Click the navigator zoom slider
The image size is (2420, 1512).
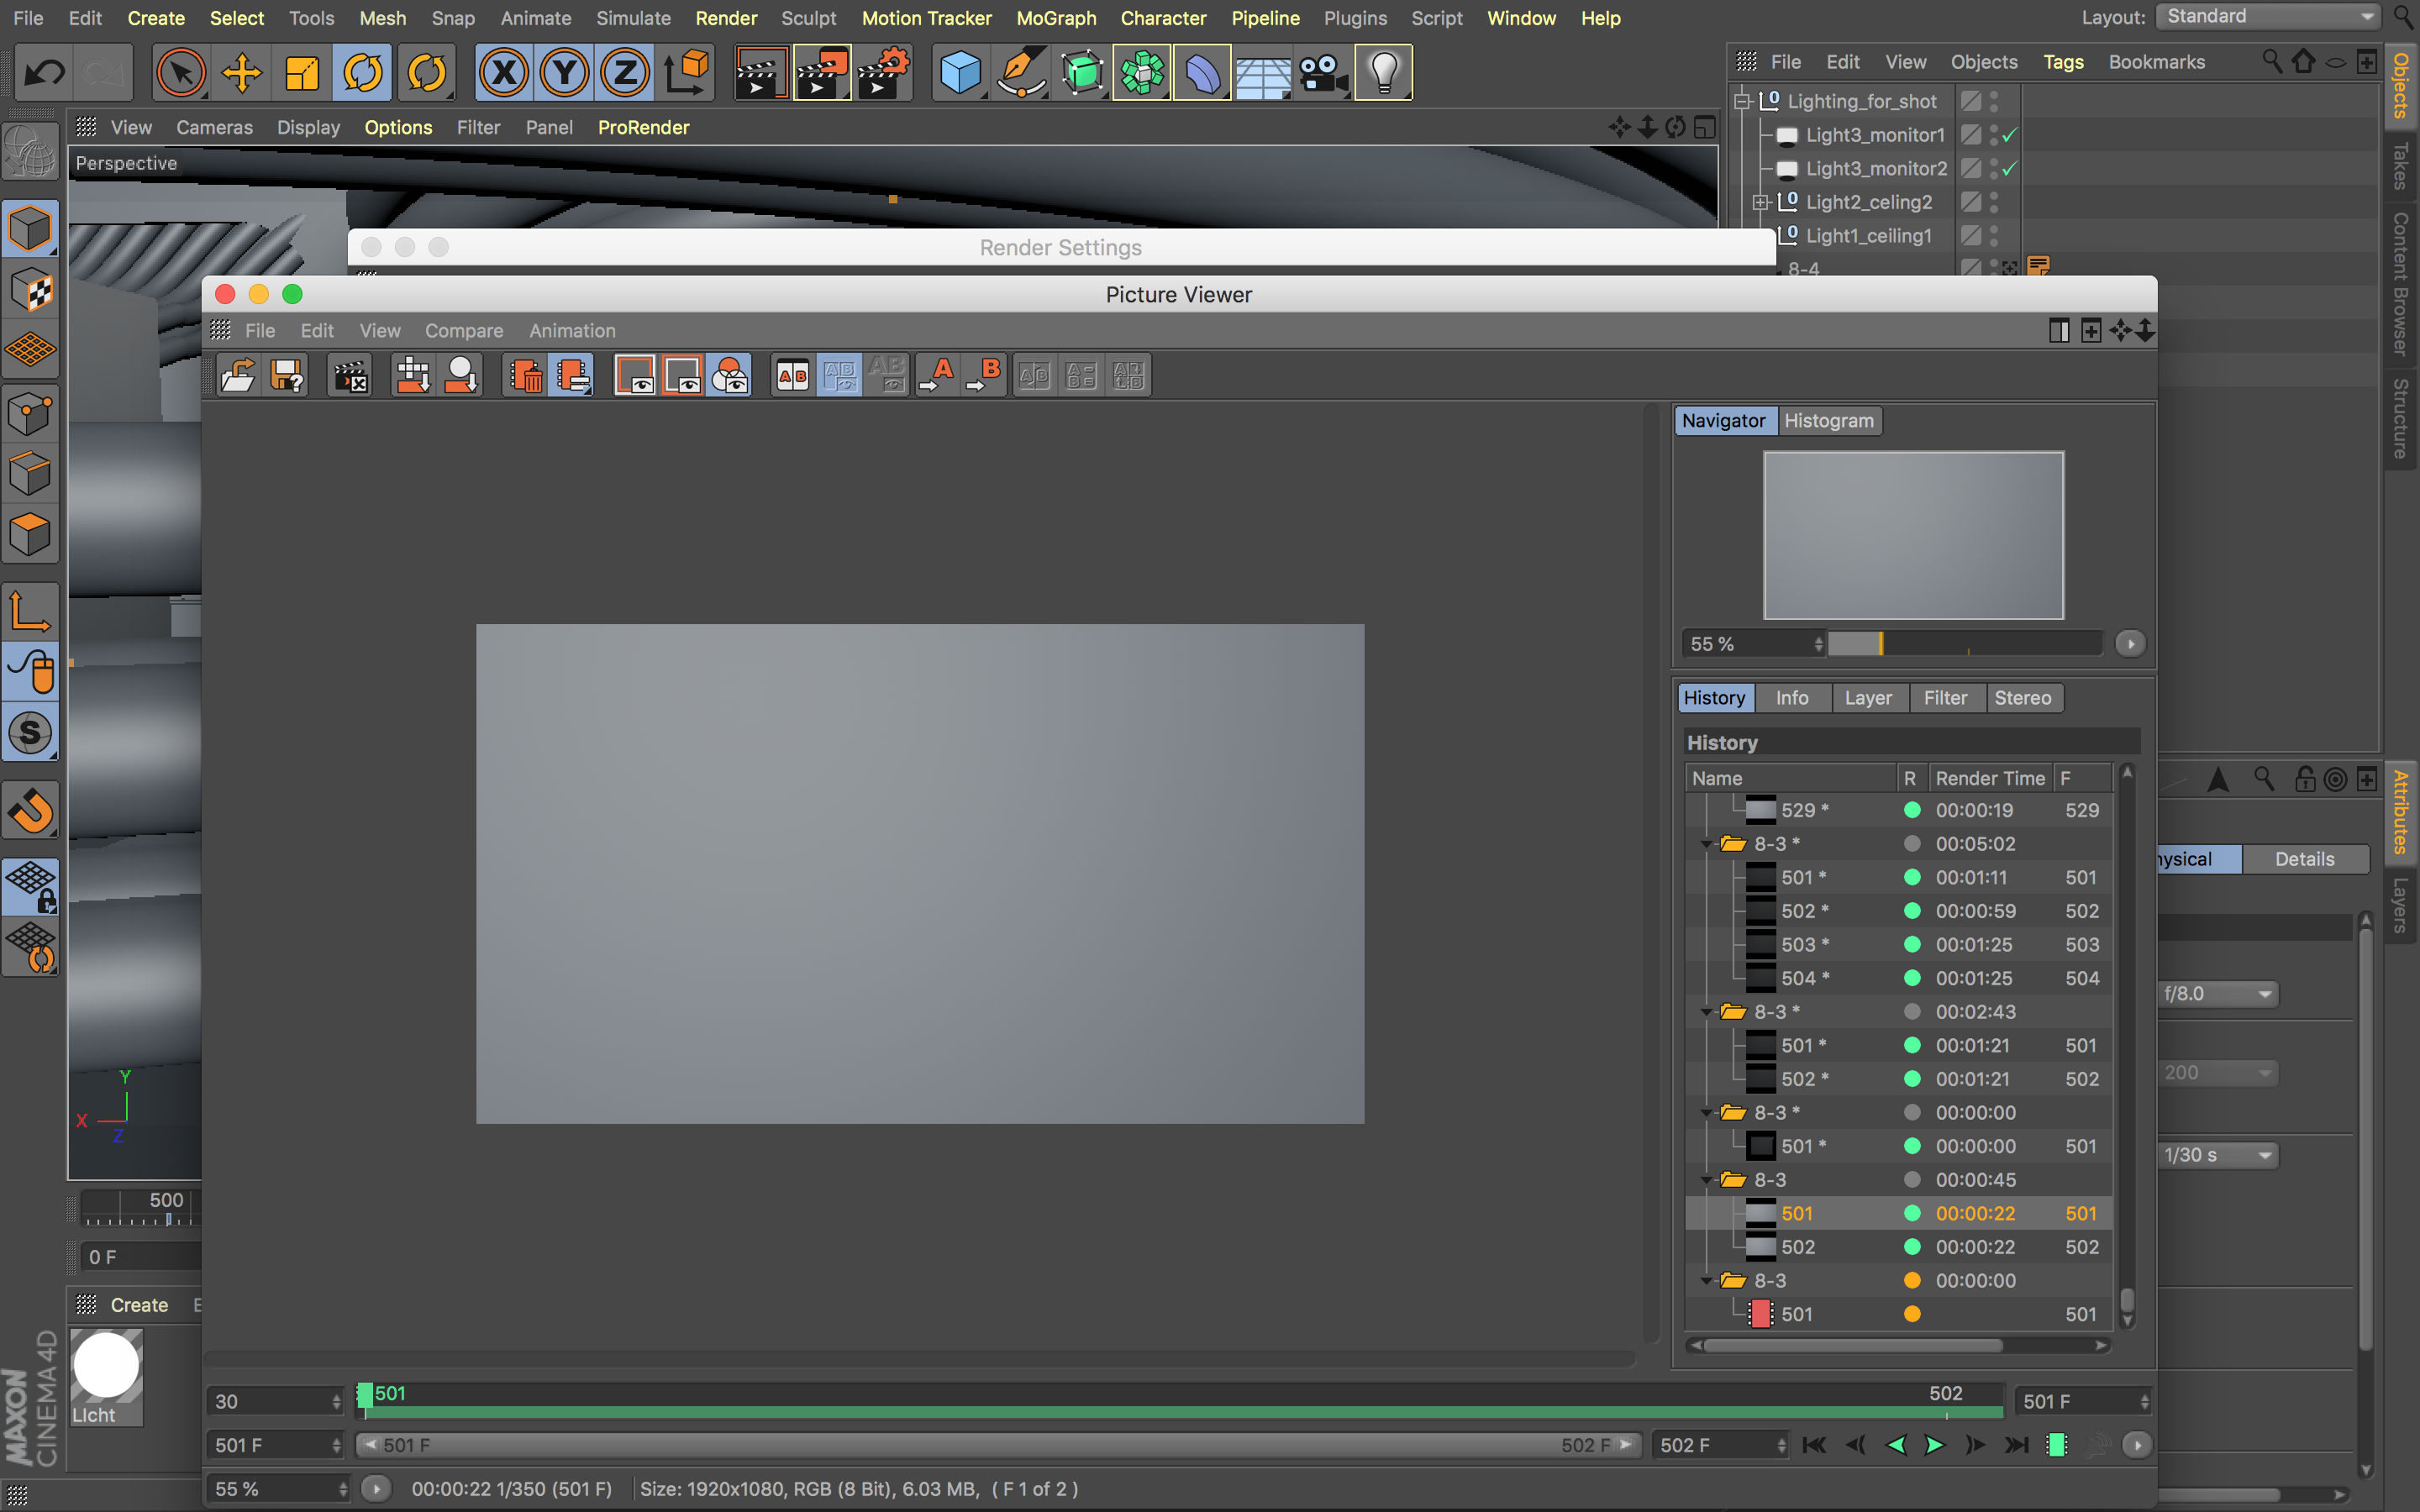click(x=1965, y=645)
